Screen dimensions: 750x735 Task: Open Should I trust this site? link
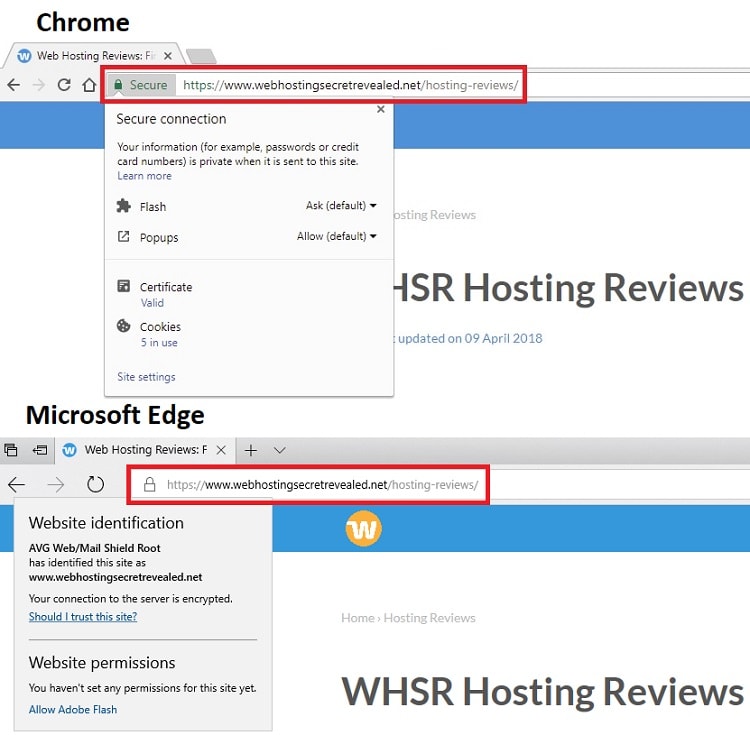(x=83, y=617)
